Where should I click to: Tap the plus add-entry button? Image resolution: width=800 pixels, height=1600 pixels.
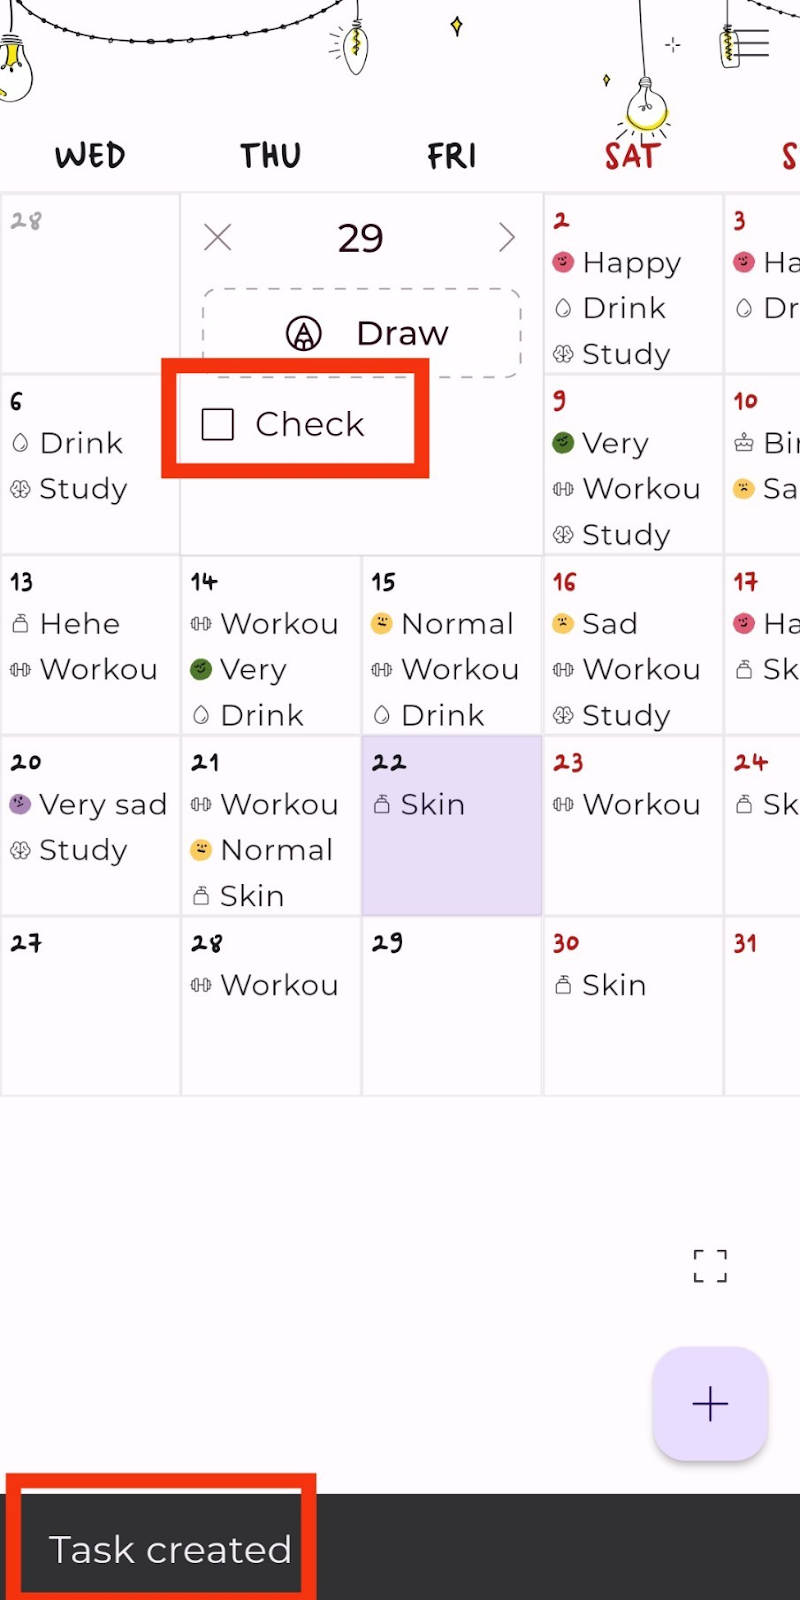(710, 1404)
